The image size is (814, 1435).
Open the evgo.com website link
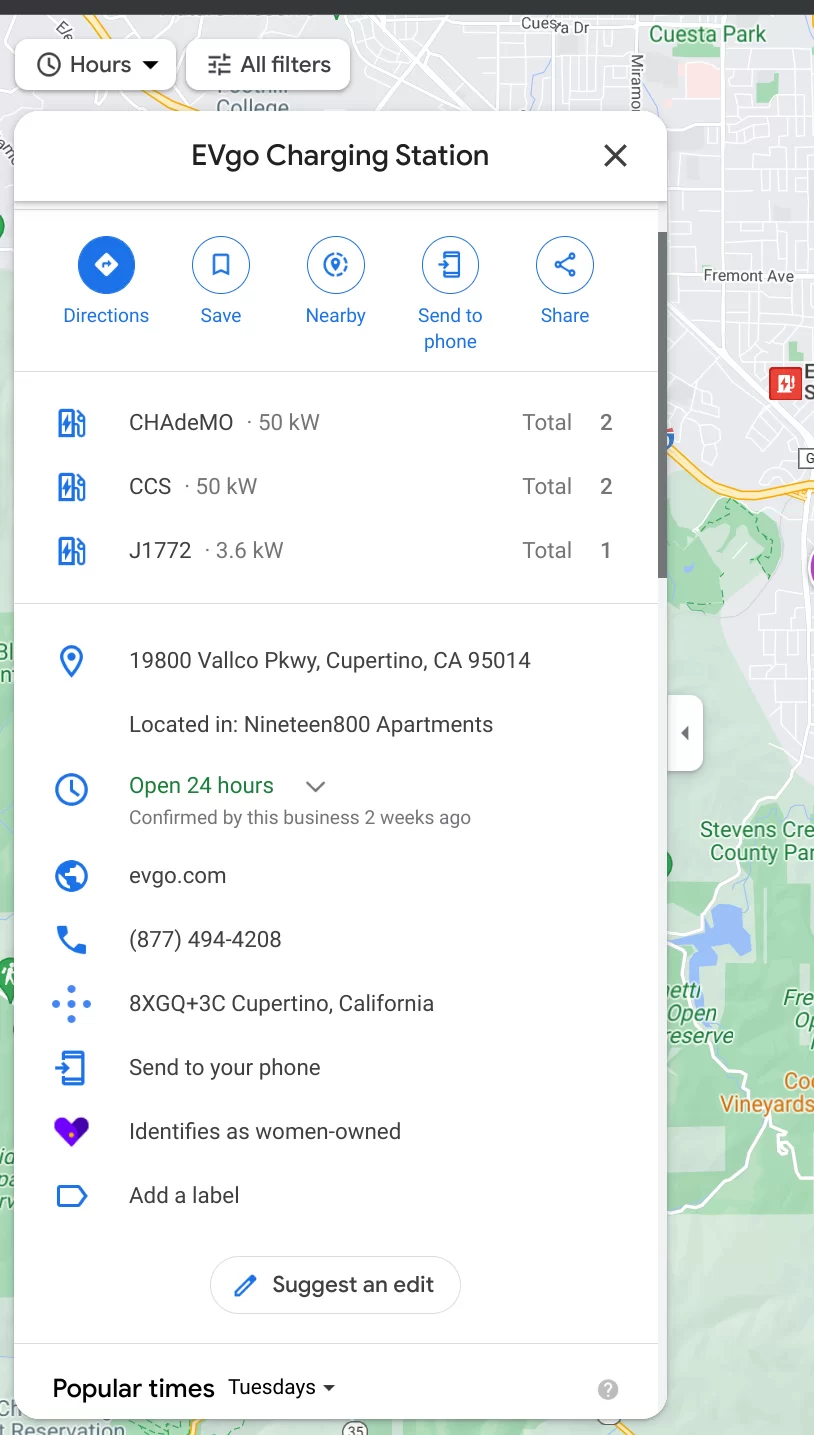click(178, 876)
